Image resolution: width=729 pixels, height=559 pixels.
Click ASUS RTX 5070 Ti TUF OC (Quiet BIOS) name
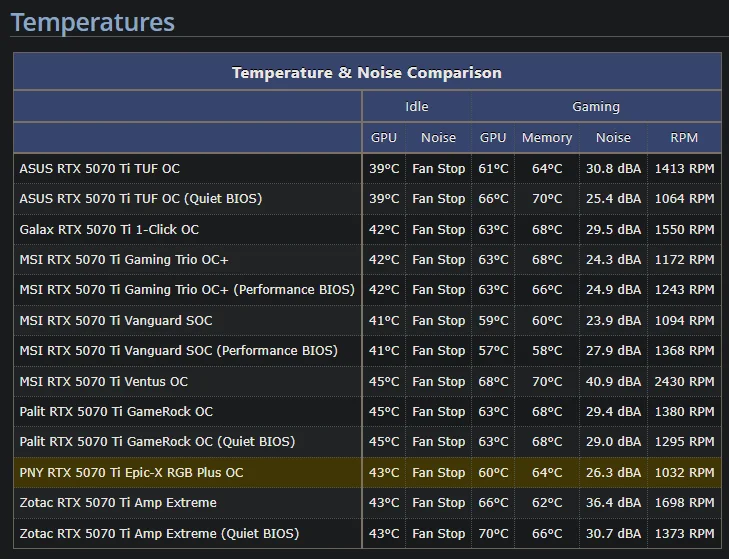pos(141,199)
